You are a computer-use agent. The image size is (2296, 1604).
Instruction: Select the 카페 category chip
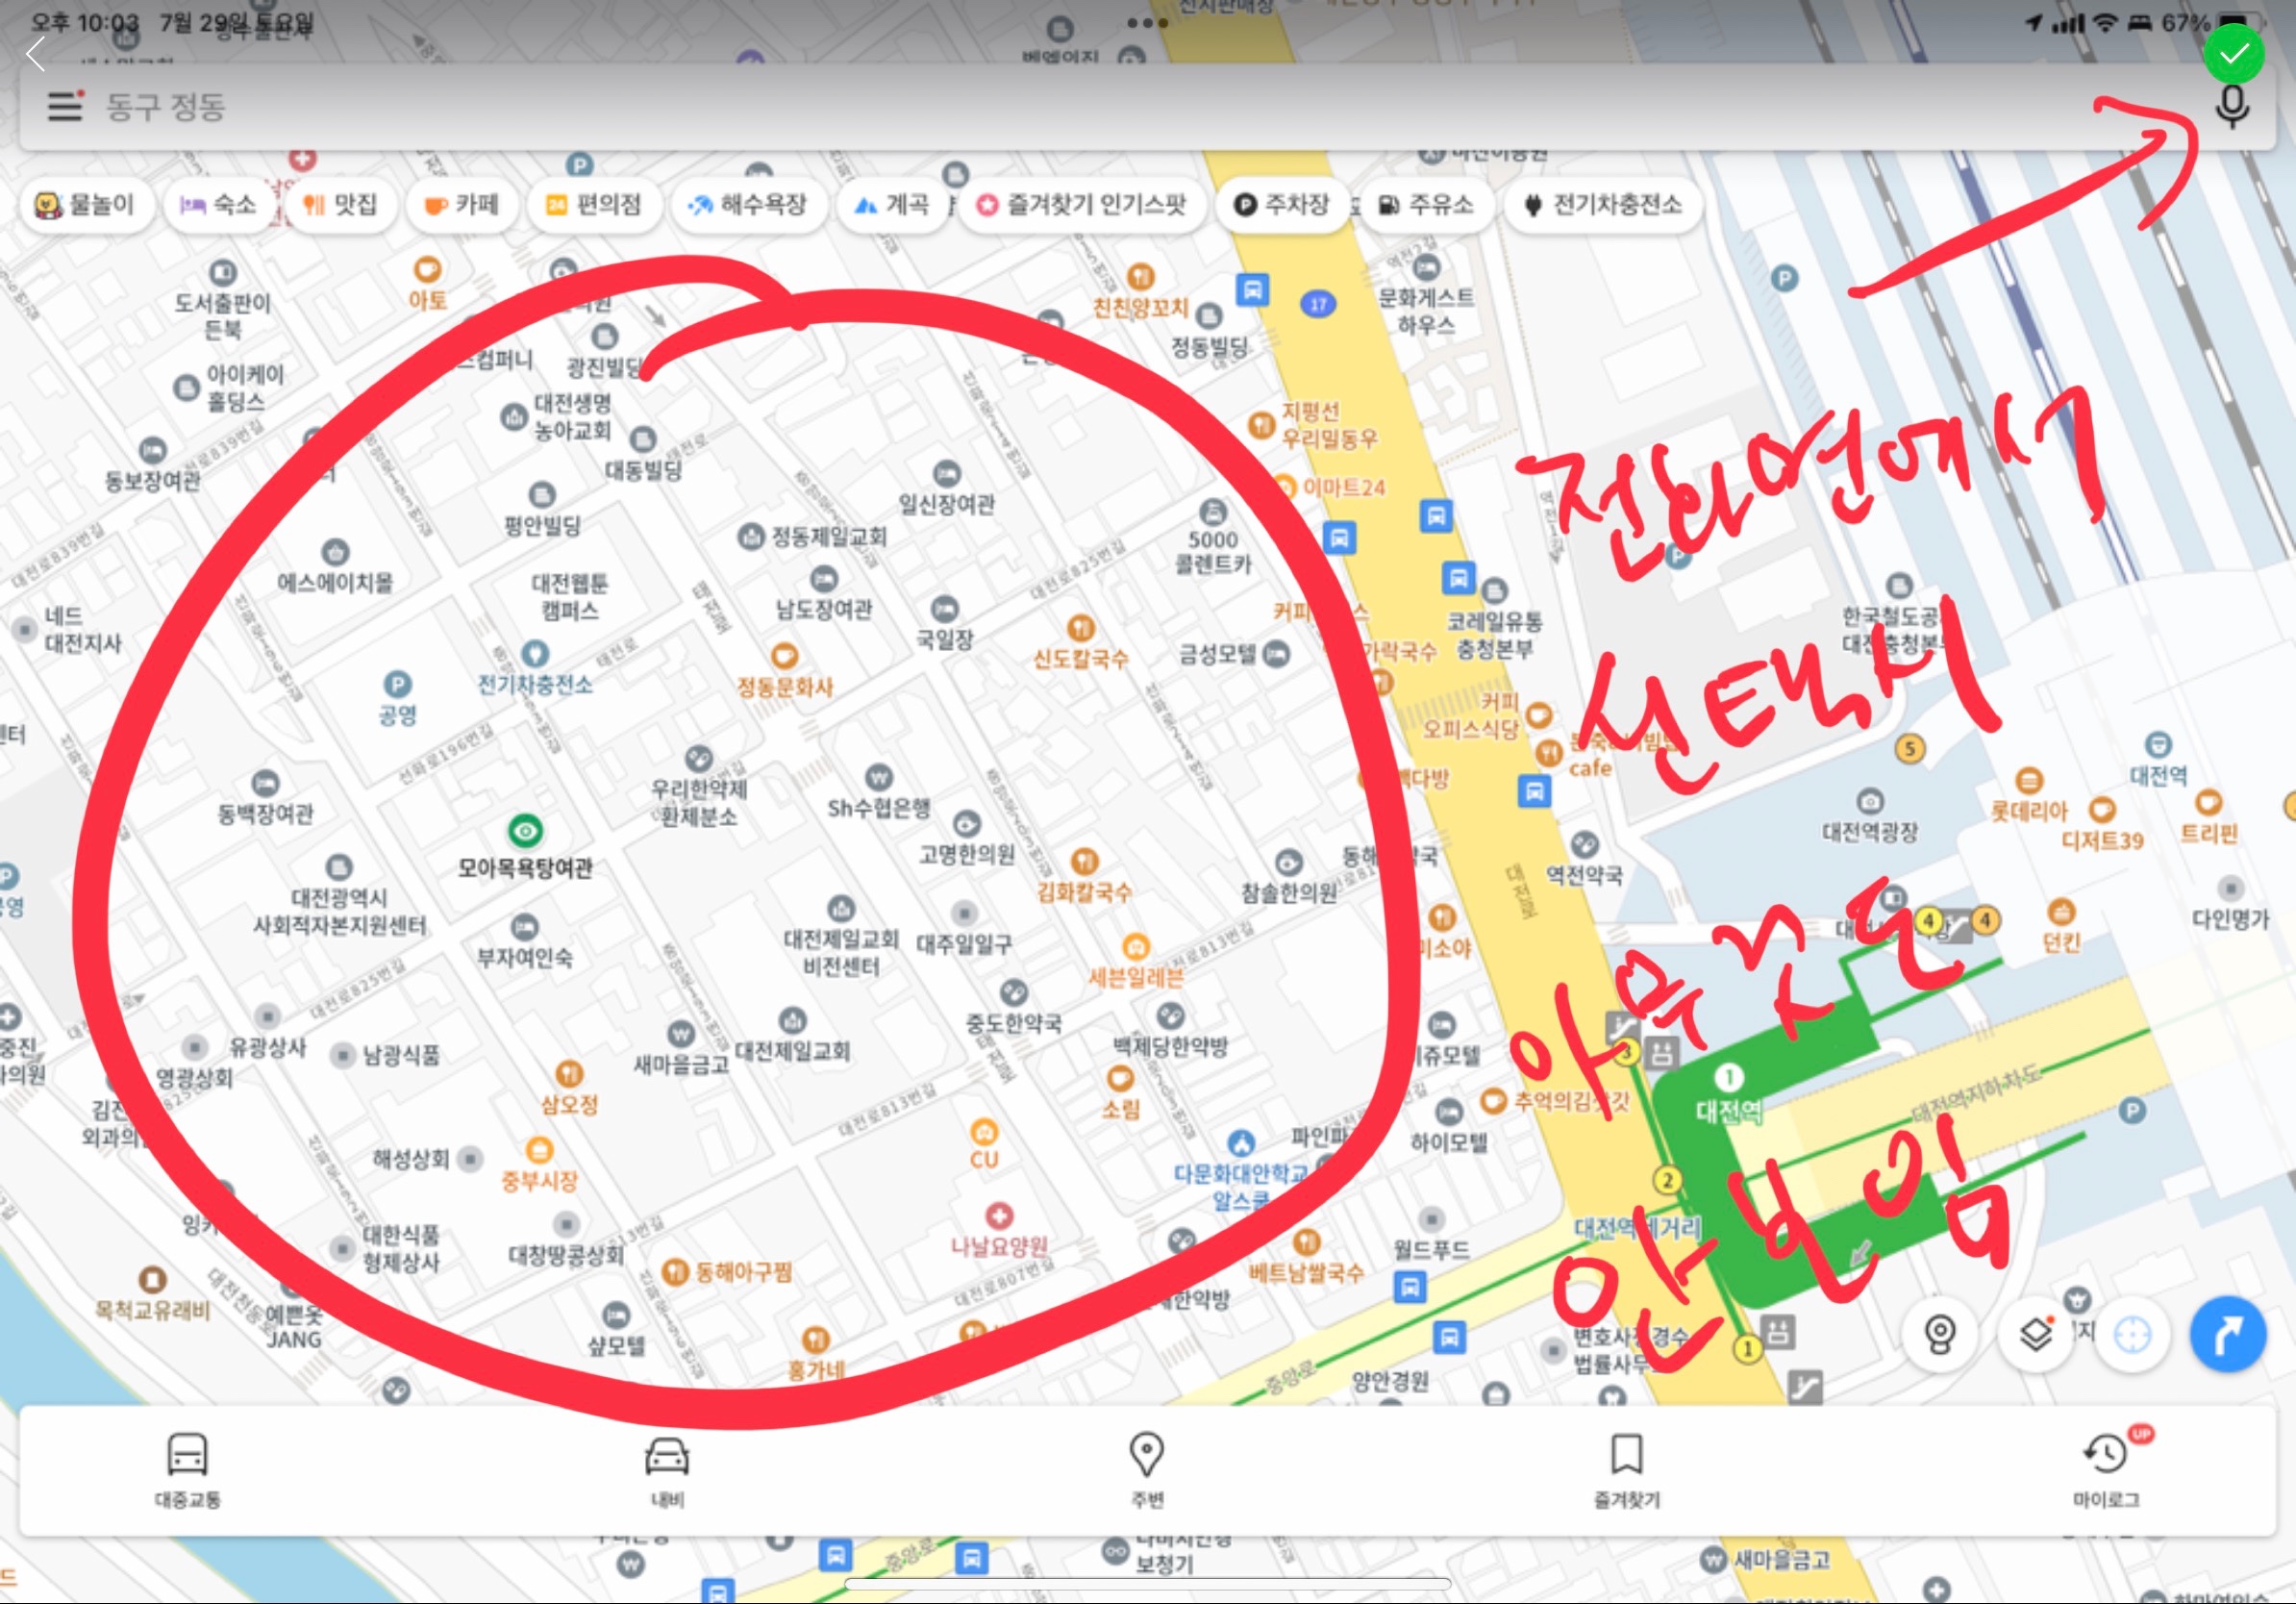click(462, 205)
